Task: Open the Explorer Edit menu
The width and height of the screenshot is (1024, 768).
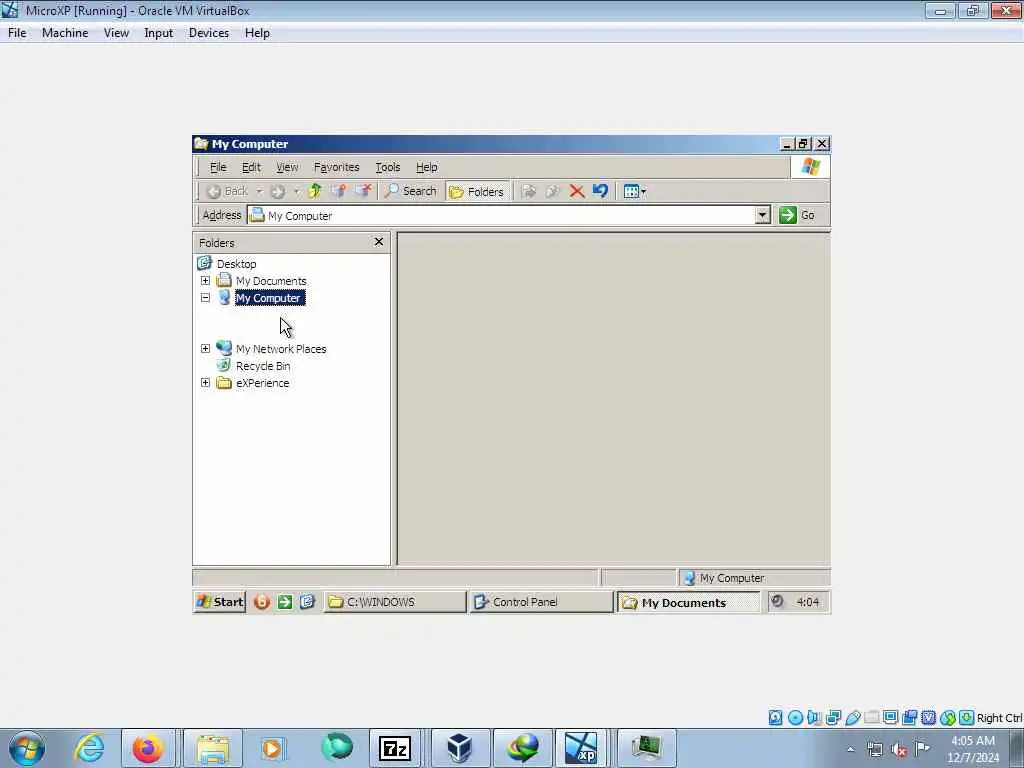Action: click(251, 167)
